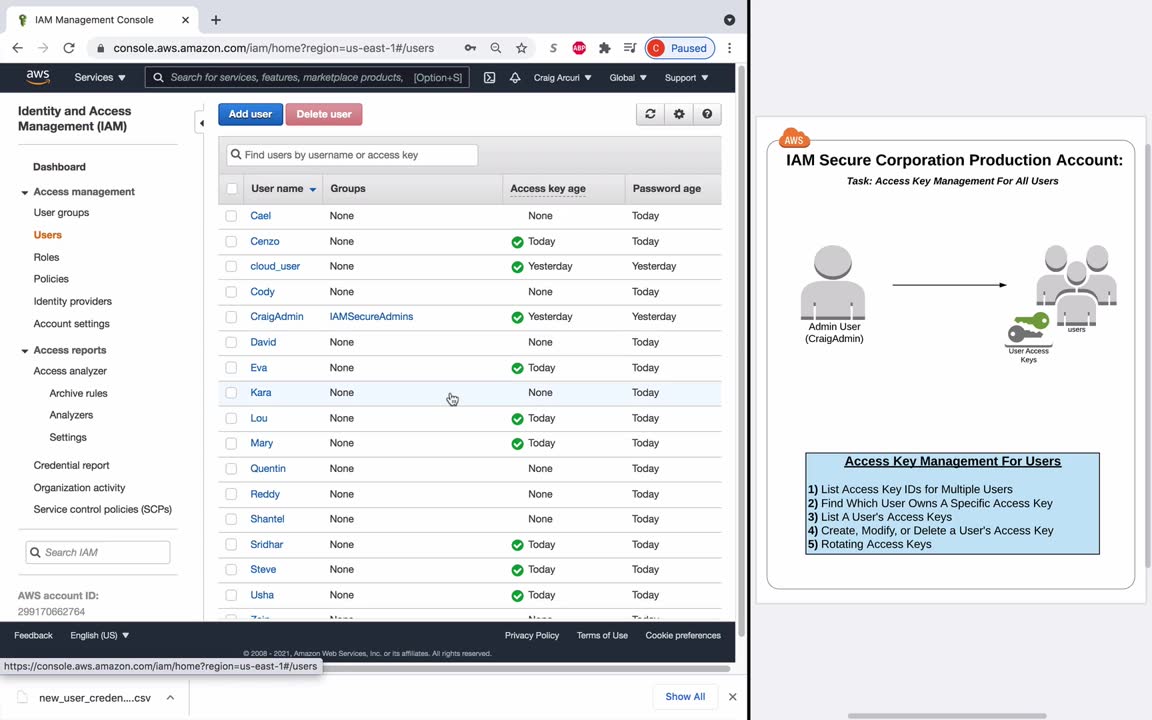Collapse the Access management section

pos(24,192)
